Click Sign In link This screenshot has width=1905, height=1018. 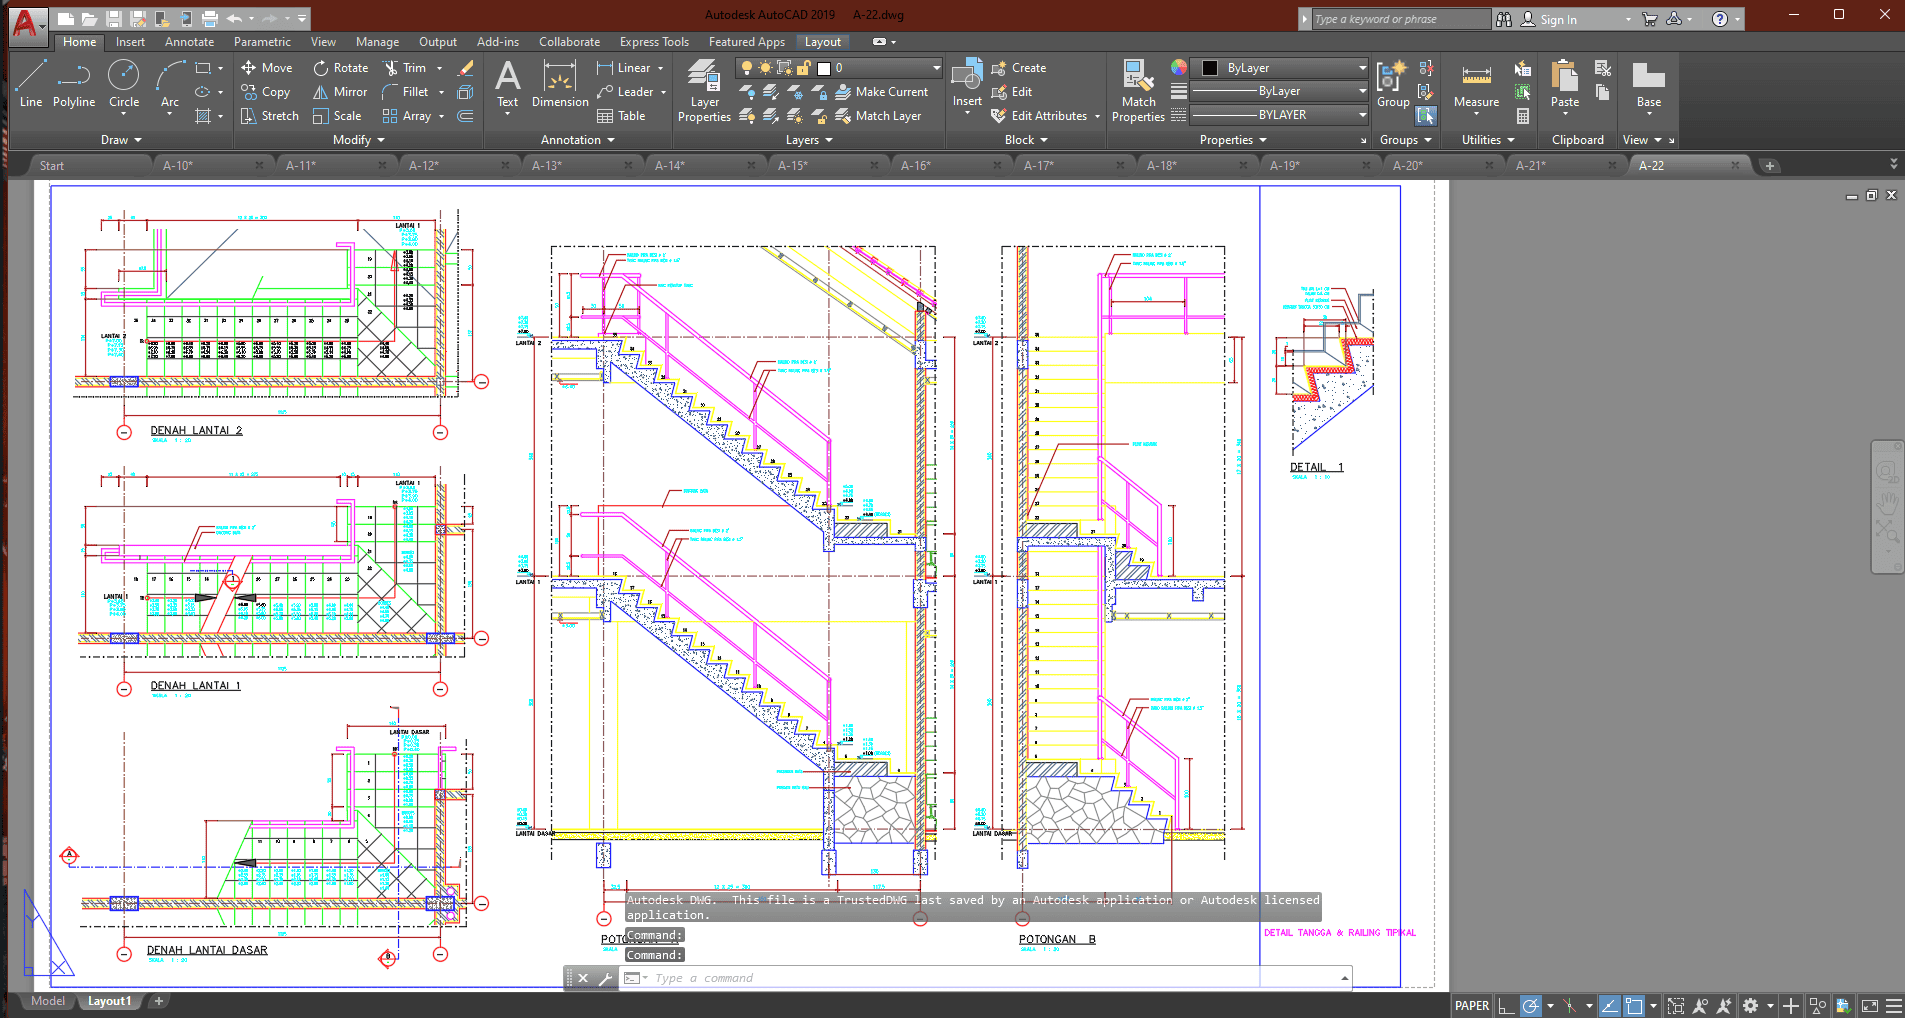click(x=1557, y=19)
